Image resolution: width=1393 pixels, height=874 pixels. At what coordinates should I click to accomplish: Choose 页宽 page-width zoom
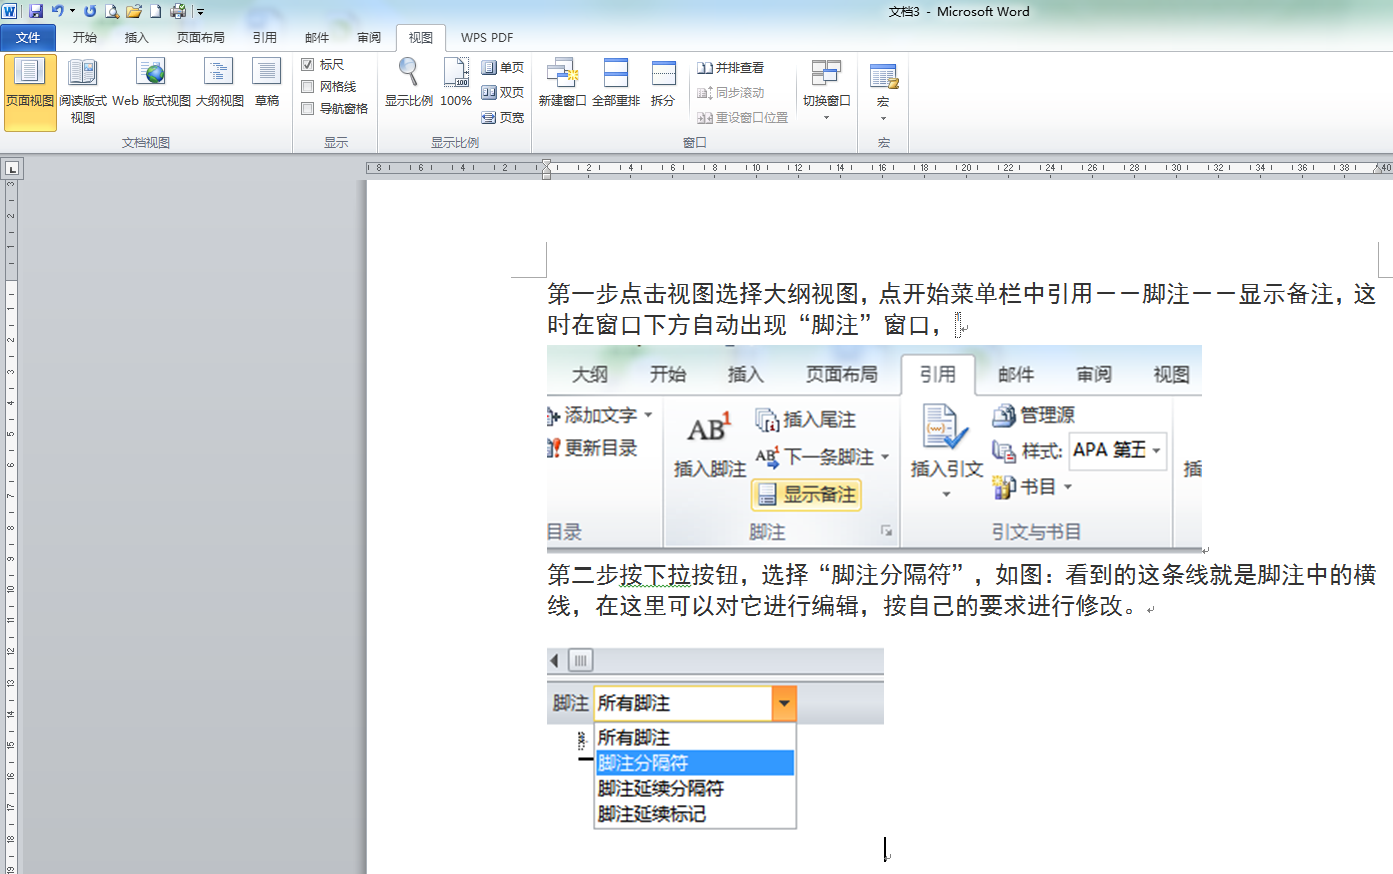tap(503, 117)
